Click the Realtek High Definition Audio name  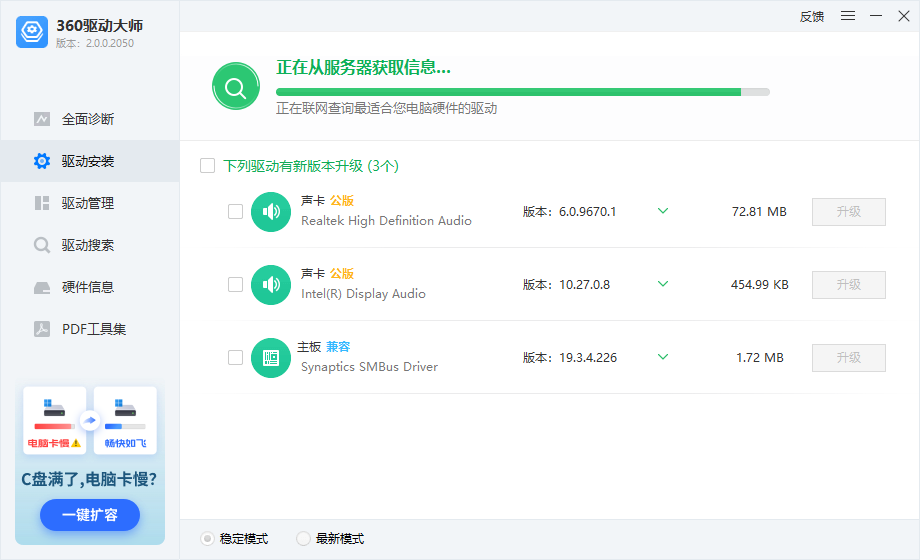[x=386, y=221]
